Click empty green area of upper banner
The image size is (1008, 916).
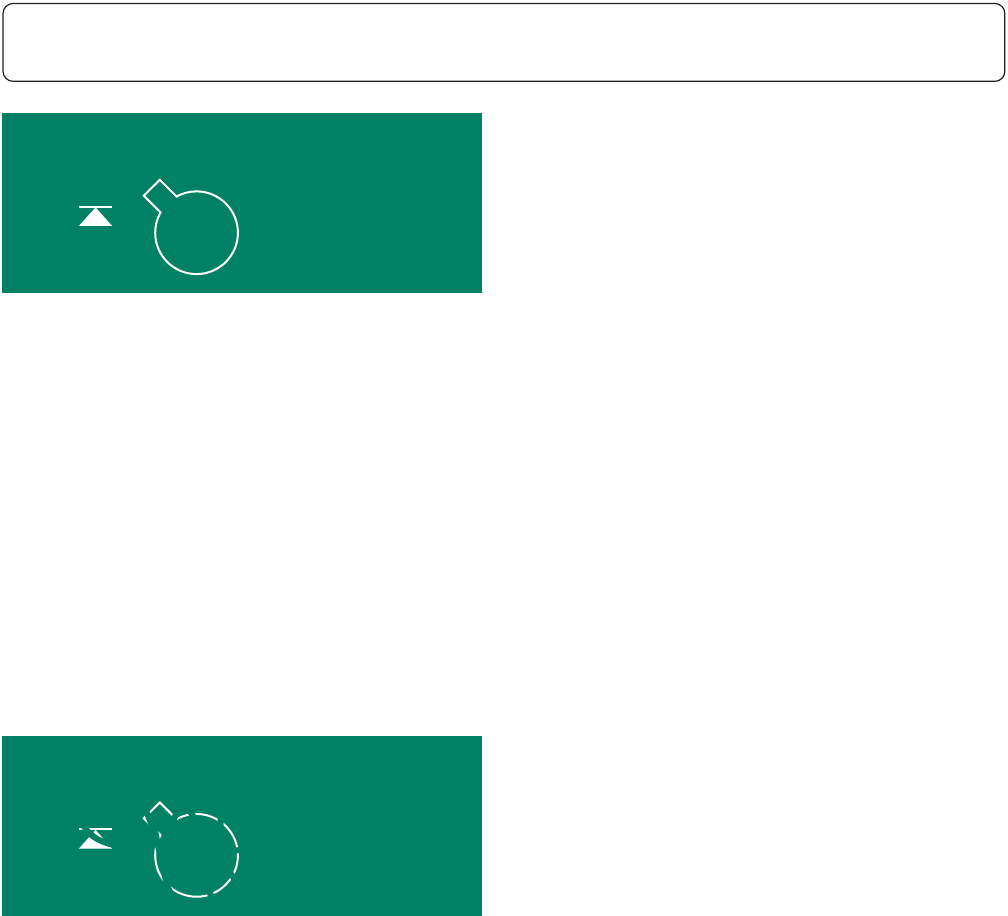[360, 203]
